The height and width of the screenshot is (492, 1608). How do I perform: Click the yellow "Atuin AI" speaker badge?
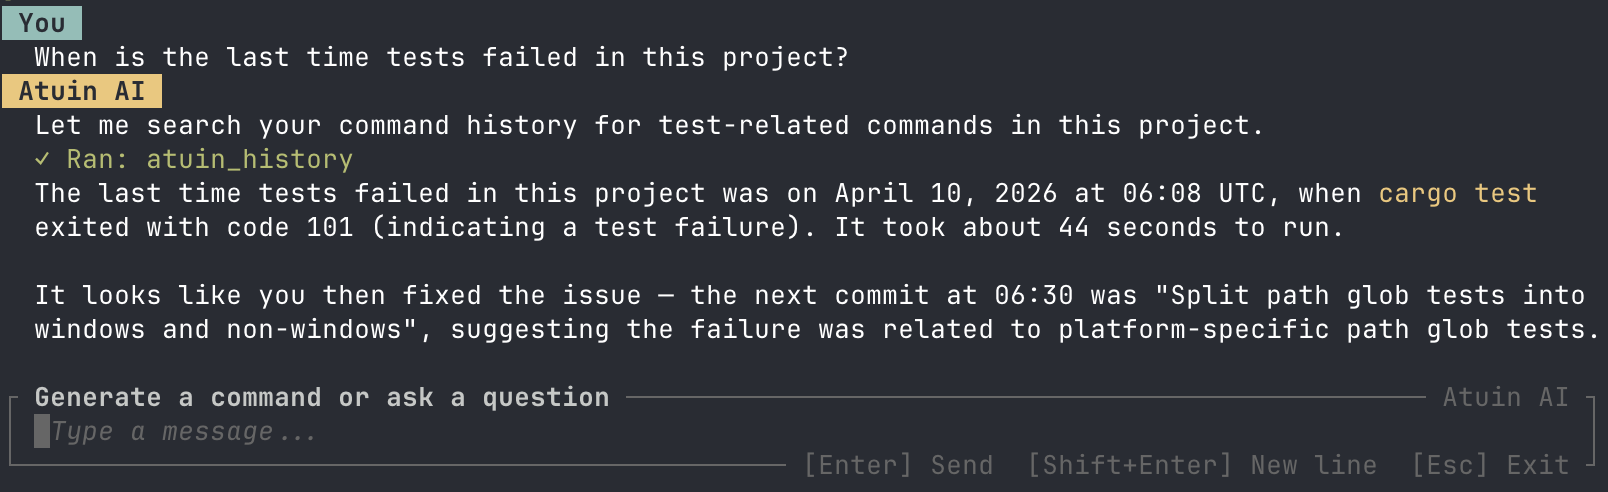[82, 91]
